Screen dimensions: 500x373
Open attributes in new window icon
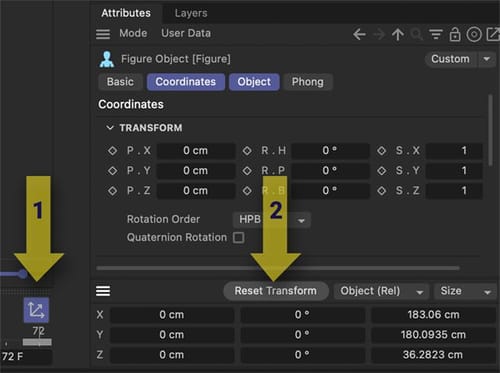click(493, 34)
